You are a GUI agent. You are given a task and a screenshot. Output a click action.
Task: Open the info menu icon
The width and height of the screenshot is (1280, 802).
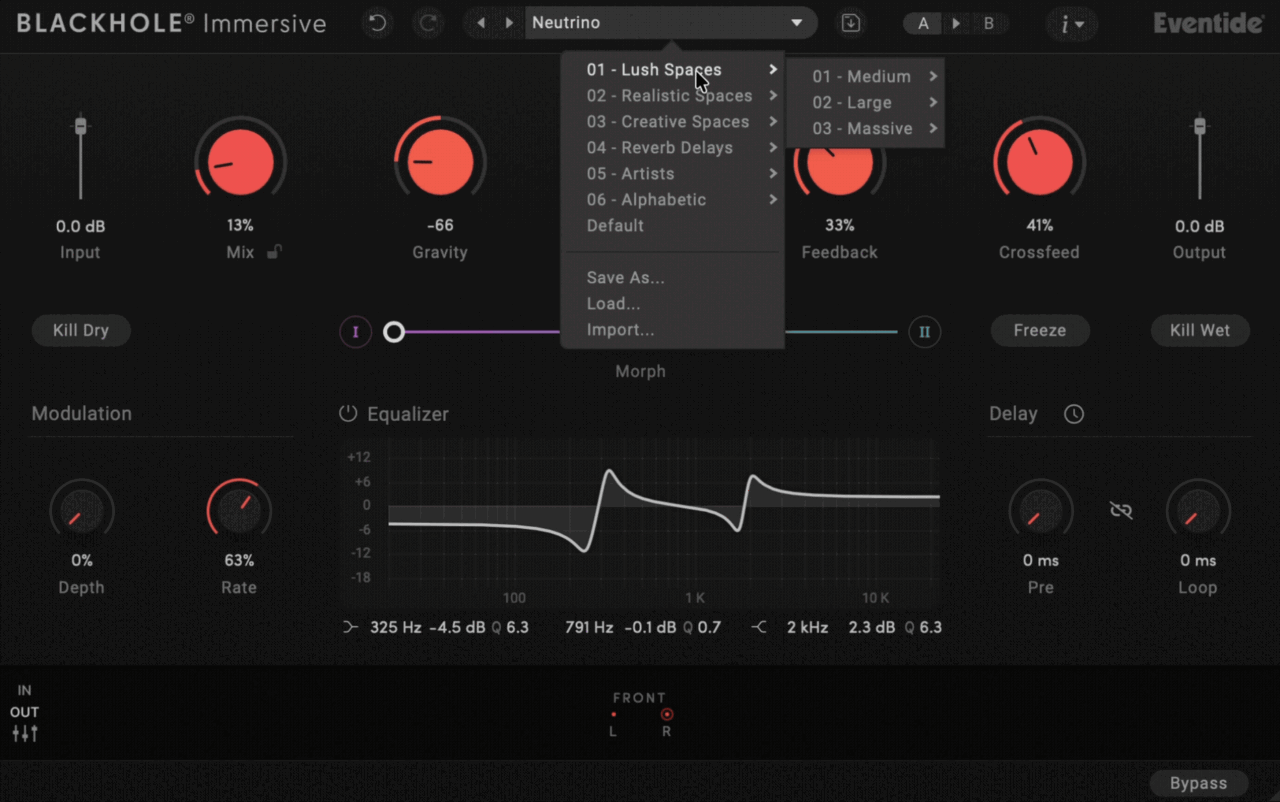[x=1072, y=24]
